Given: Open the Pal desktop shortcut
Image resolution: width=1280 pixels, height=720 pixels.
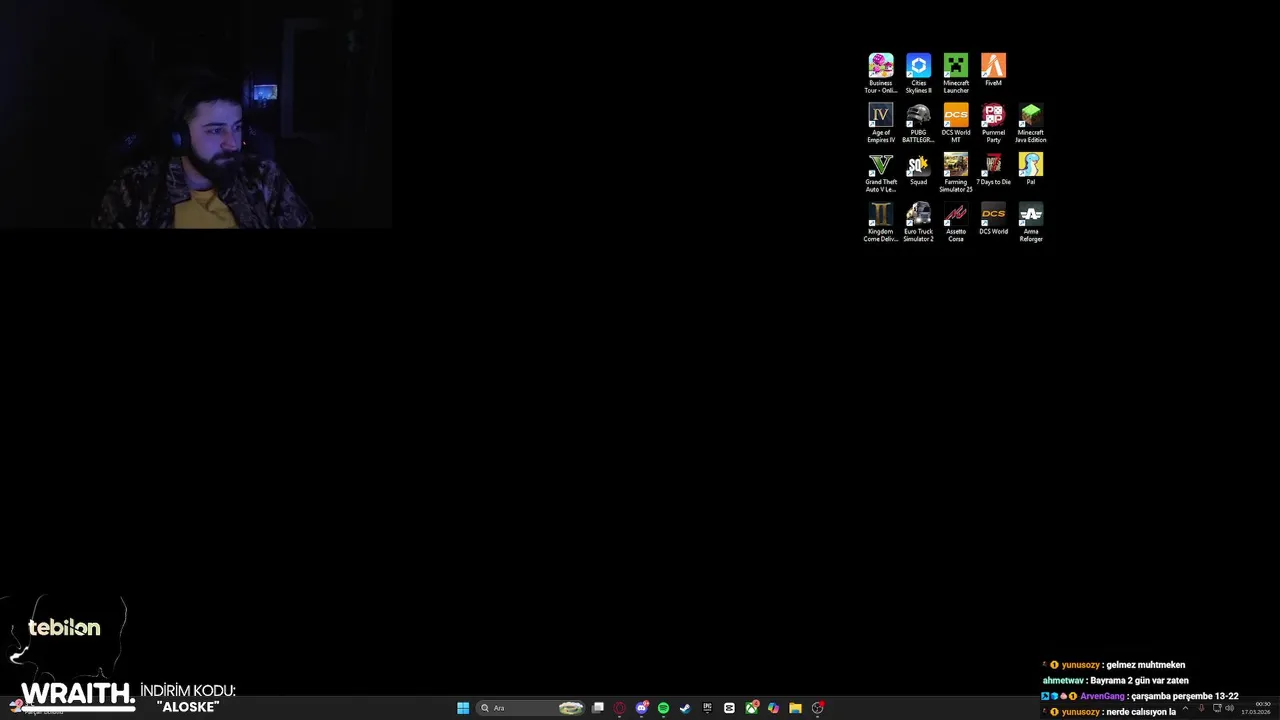Looking at the screenshot, I should click(1031, 169).
